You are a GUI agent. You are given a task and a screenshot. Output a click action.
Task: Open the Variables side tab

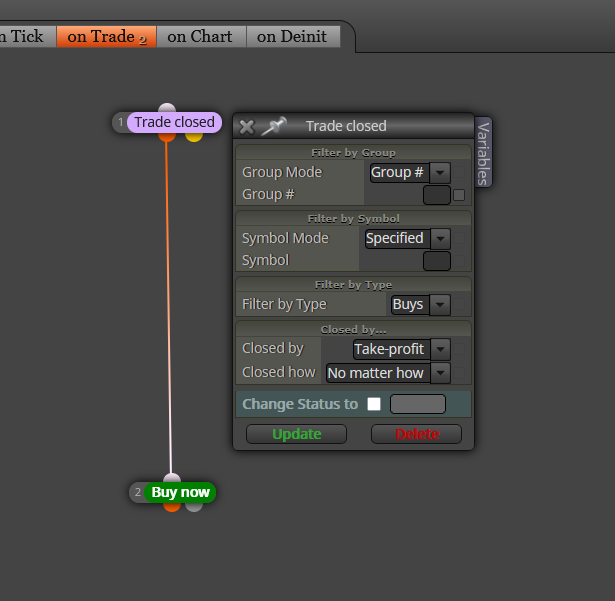pos(483,153)
